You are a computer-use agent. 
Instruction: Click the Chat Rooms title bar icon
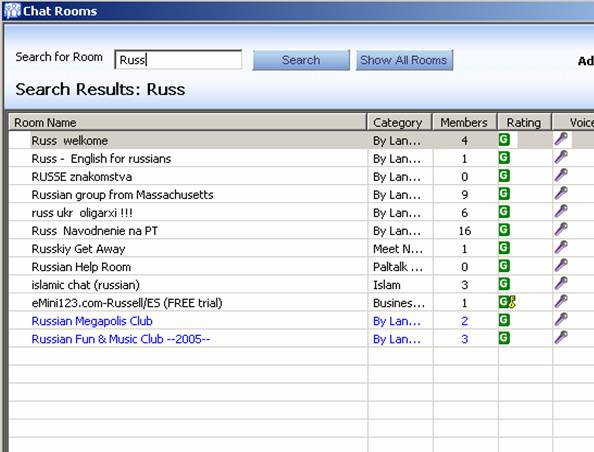12,11
